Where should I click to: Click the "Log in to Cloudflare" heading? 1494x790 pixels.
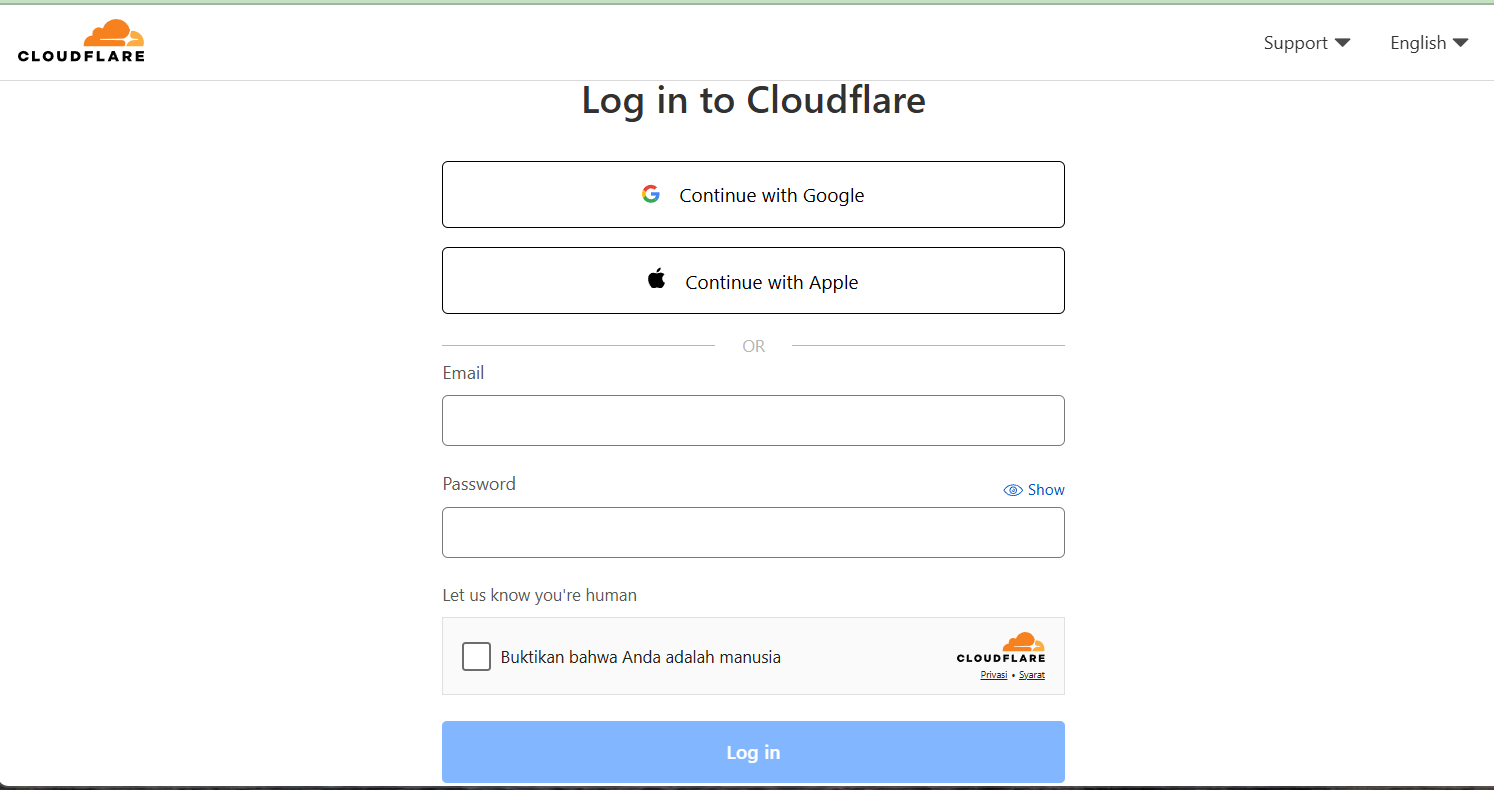coord(753,100)
